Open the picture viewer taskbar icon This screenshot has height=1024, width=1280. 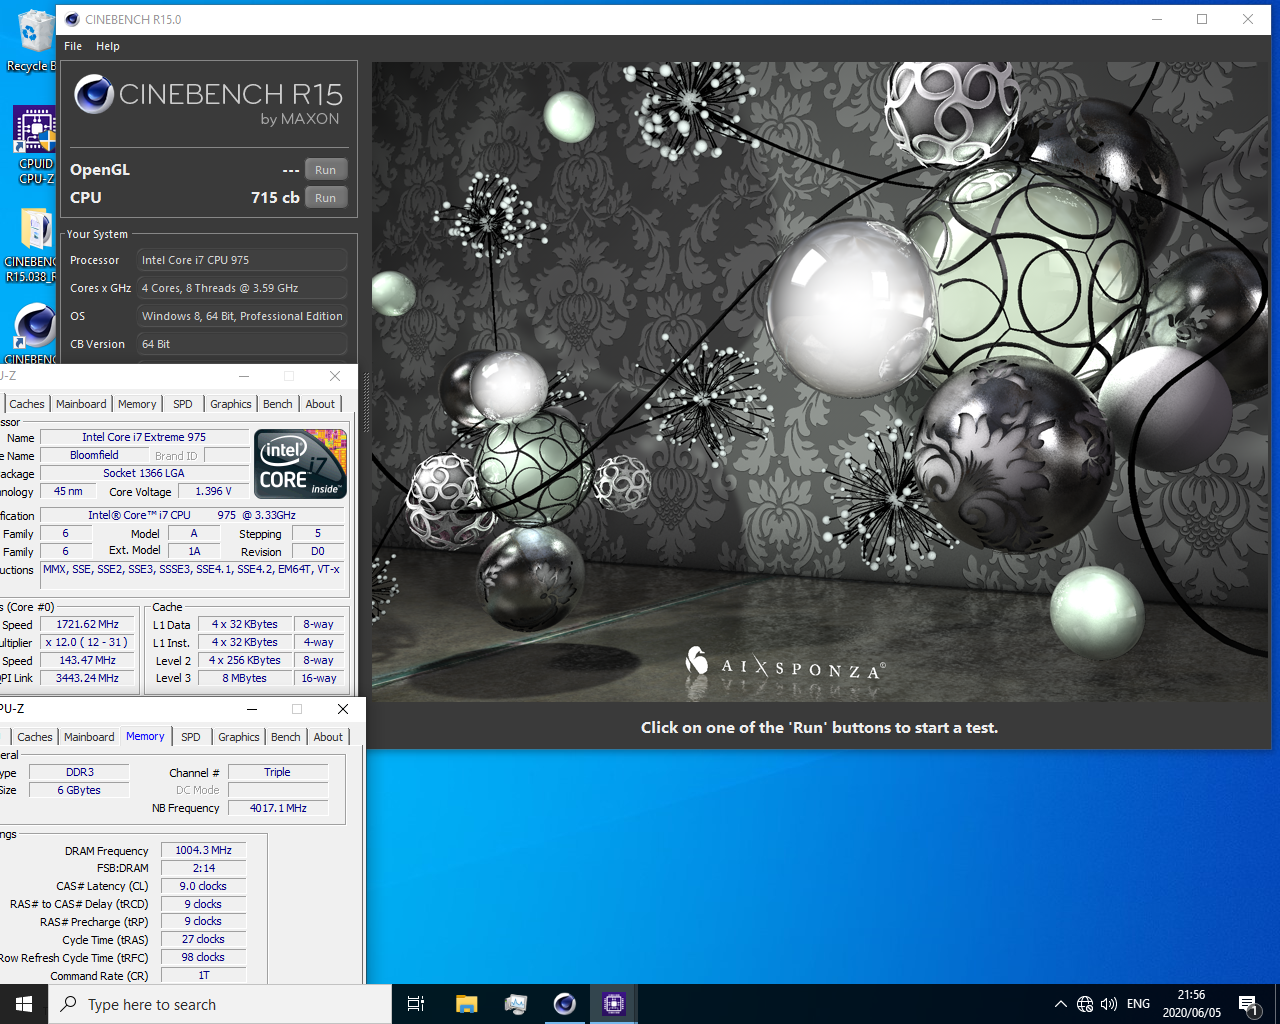515,1004
